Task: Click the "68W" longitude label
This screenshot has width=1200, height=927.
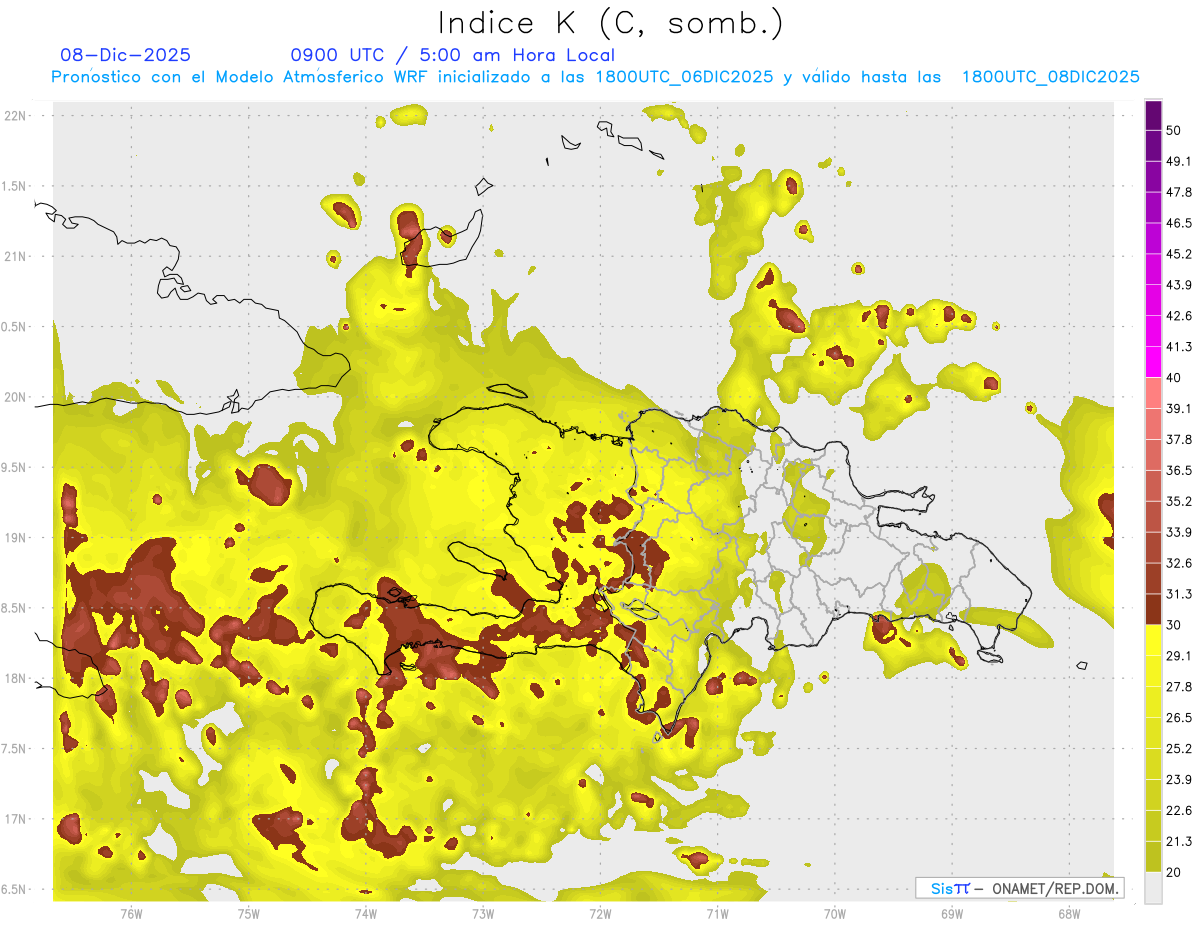Action: 1069,913
